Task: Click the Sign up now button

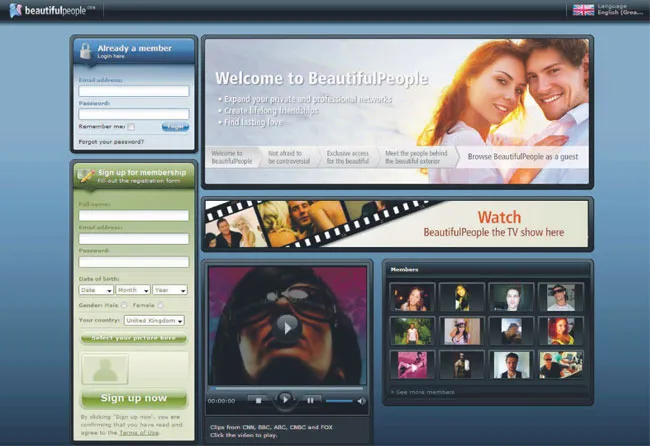Action: tap(133, 398)
